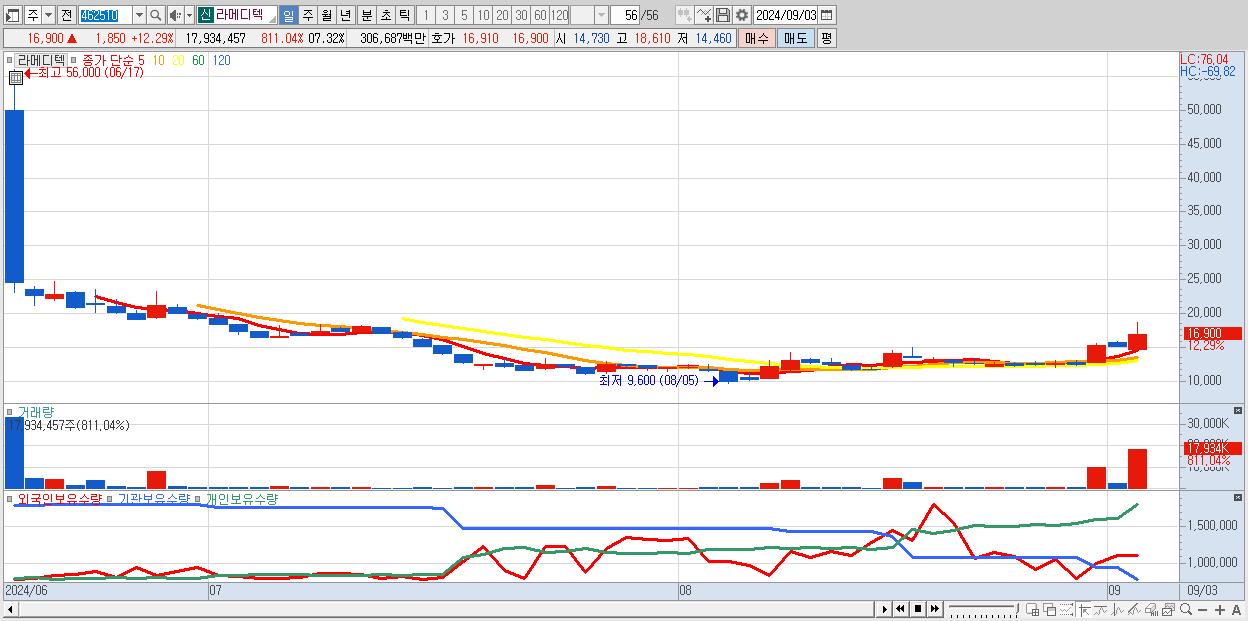Click the play button in the bottom bar
This screenshot has height=621, width=1248.
[885, 609]
